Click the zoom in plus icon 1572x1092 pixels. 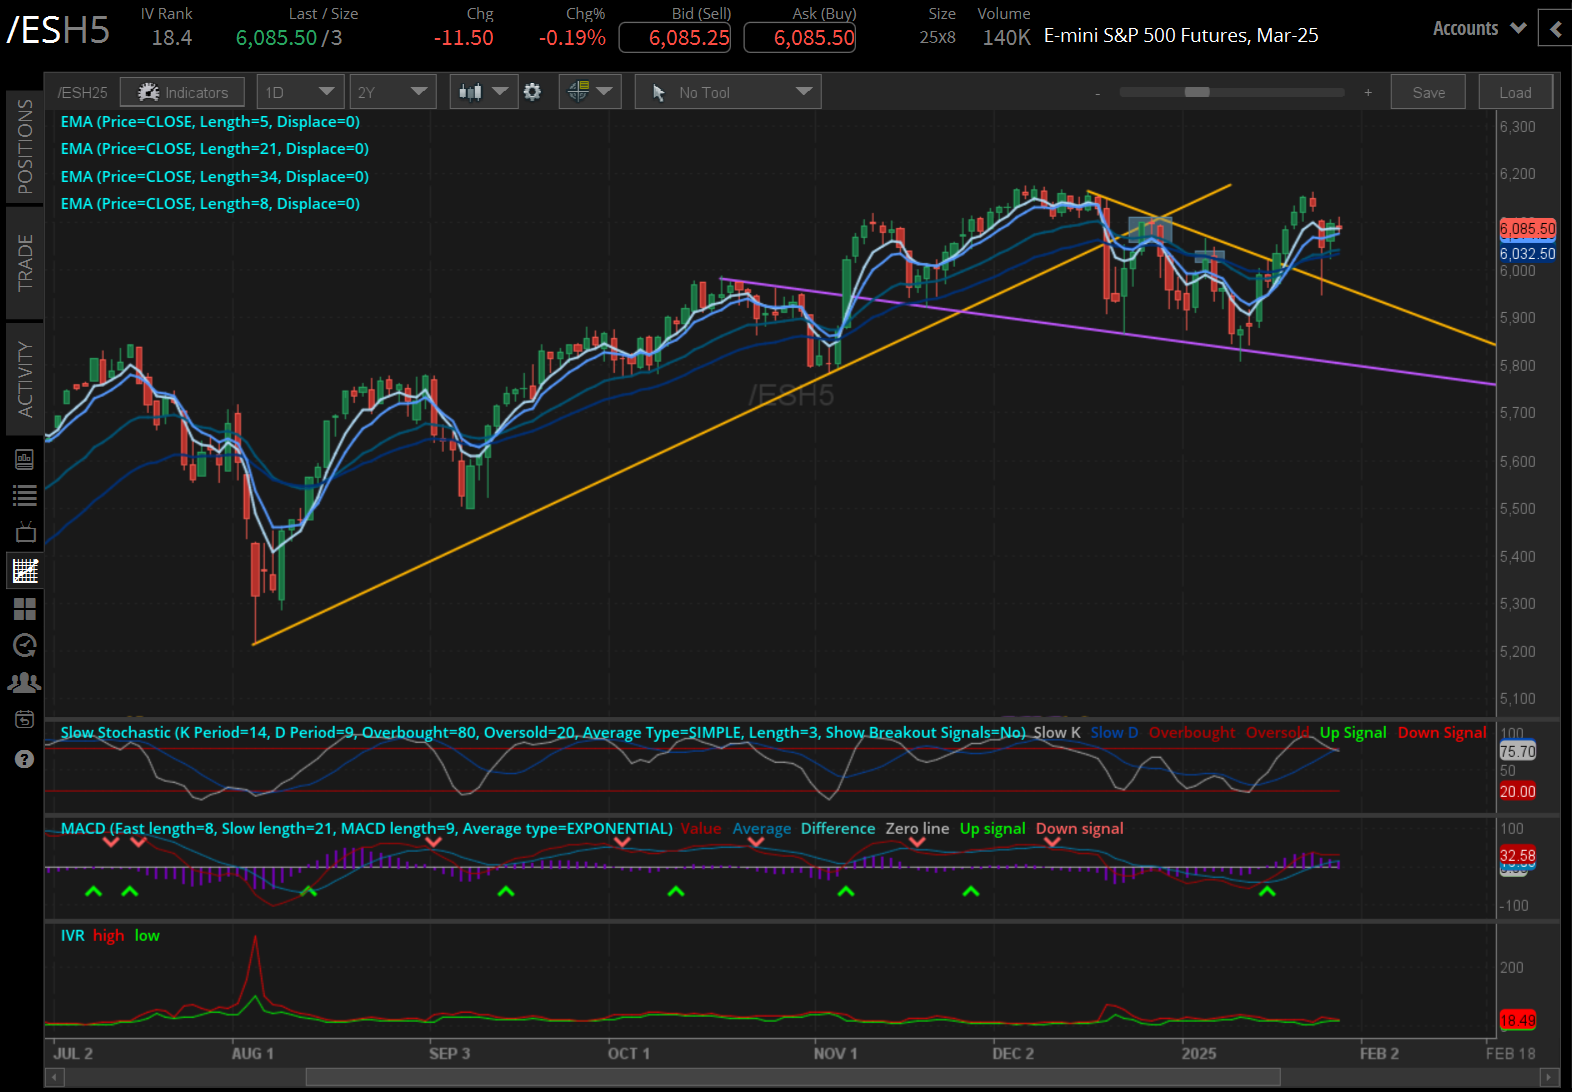[1368, 92]
